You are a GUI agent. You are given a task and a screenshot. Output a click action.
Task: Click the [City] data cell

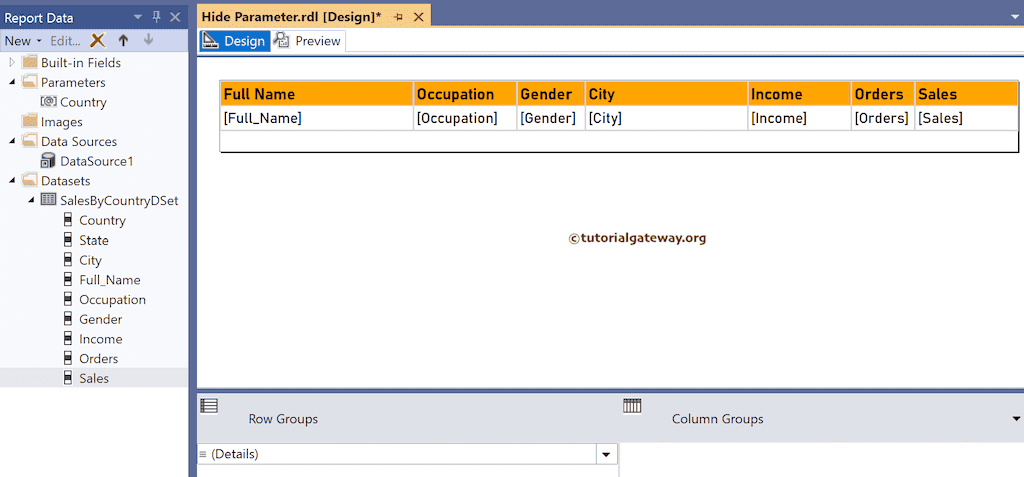[x=667, y=118]
